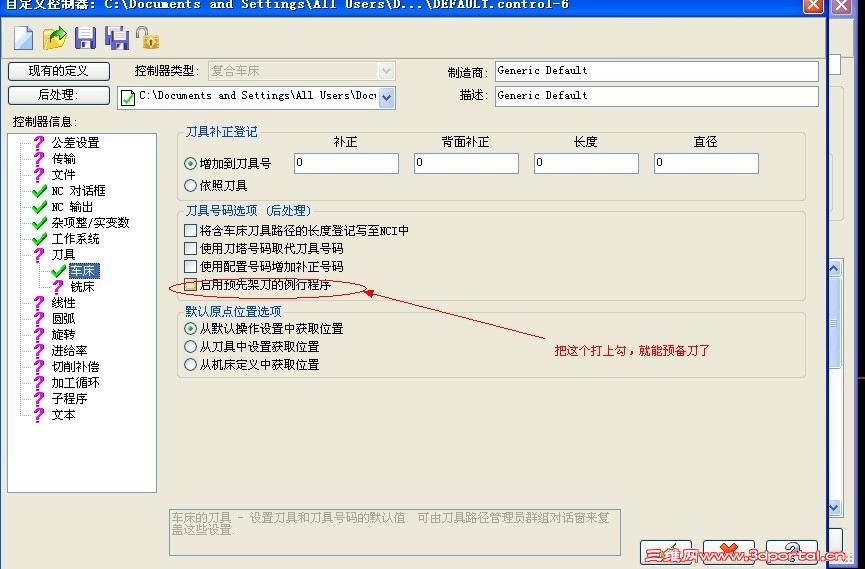This screenshot has width=865, height=569.
Task: Select 车床 under 刀具
Action: [x=84, y=271]
